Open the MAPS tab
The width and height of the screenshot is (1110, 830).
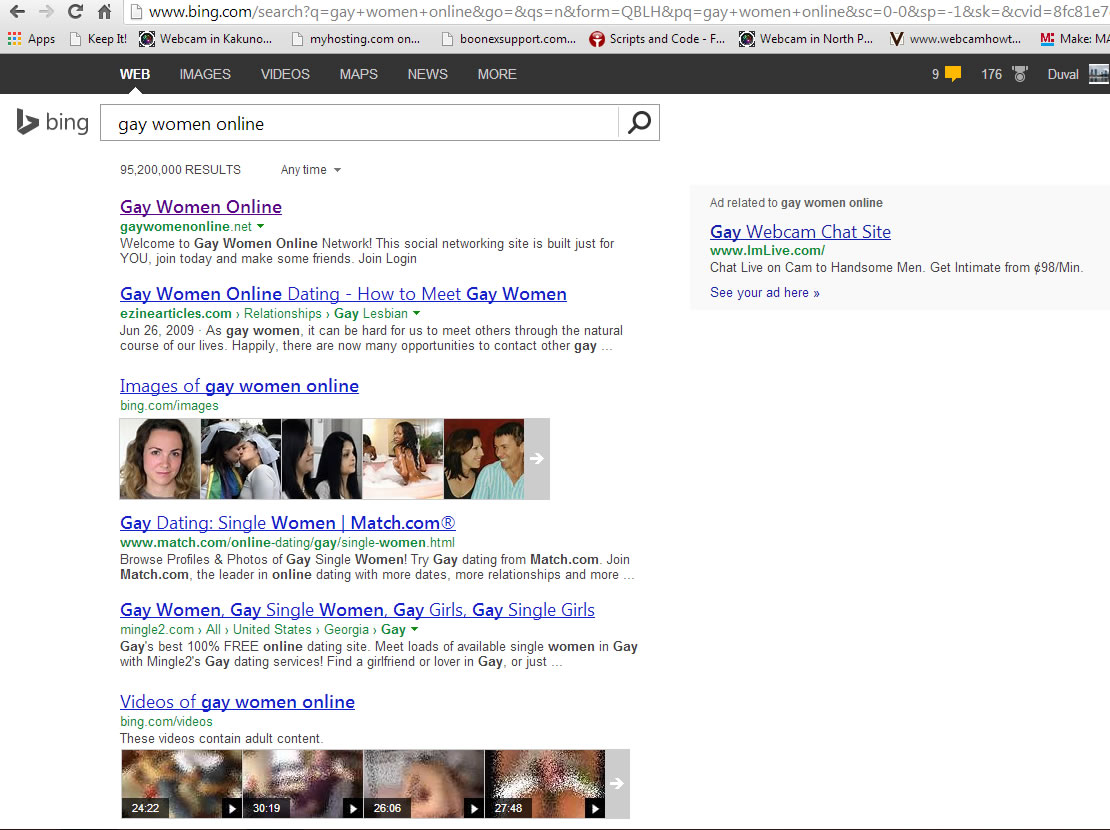point(358,74)
